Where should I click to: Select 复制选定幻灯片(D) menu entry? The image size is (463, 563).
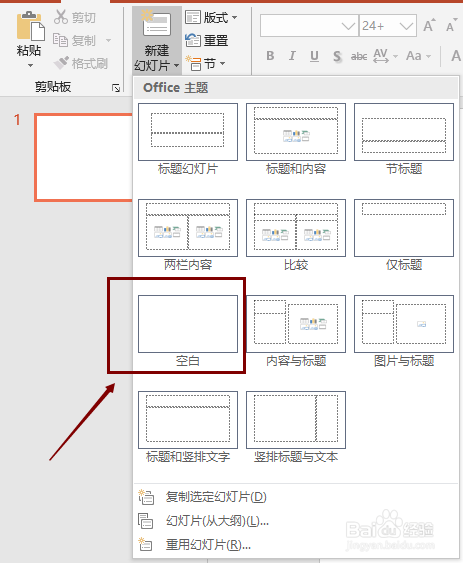click(296, 497)
